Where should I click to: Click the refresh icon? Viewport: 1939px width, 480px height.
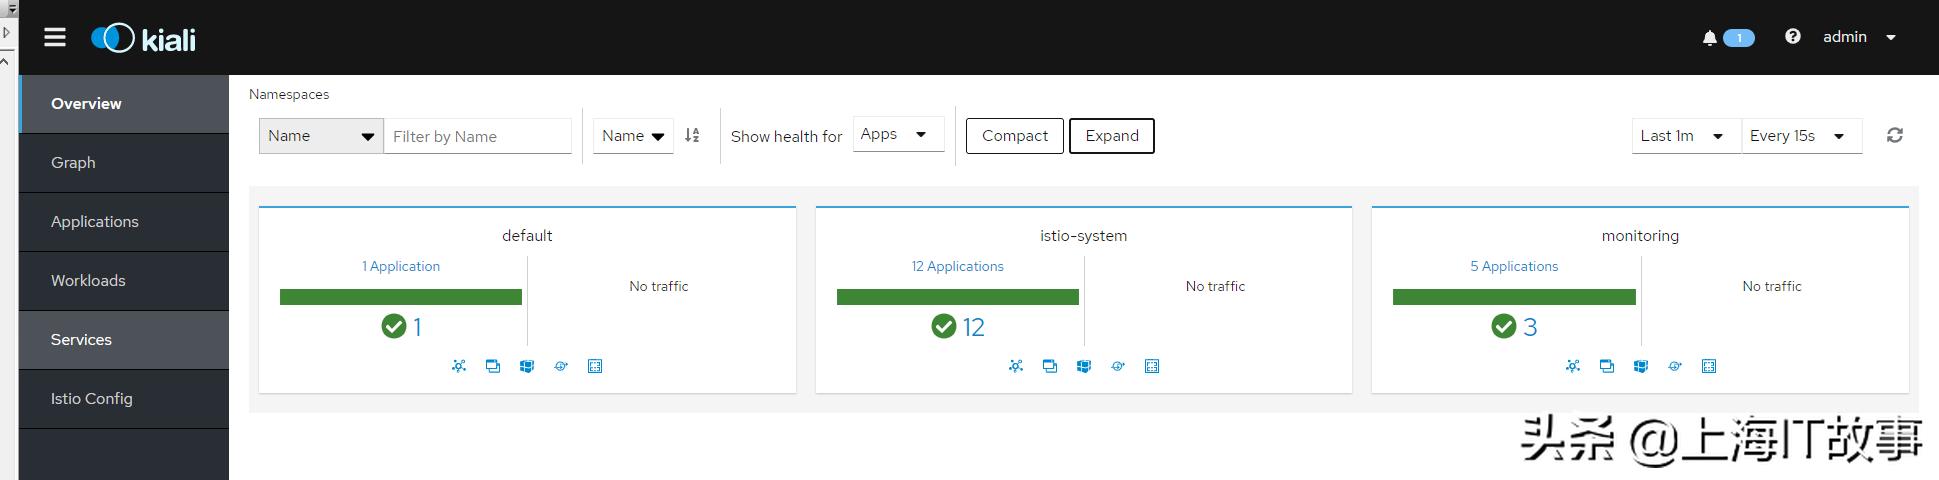coord(1894,136)
